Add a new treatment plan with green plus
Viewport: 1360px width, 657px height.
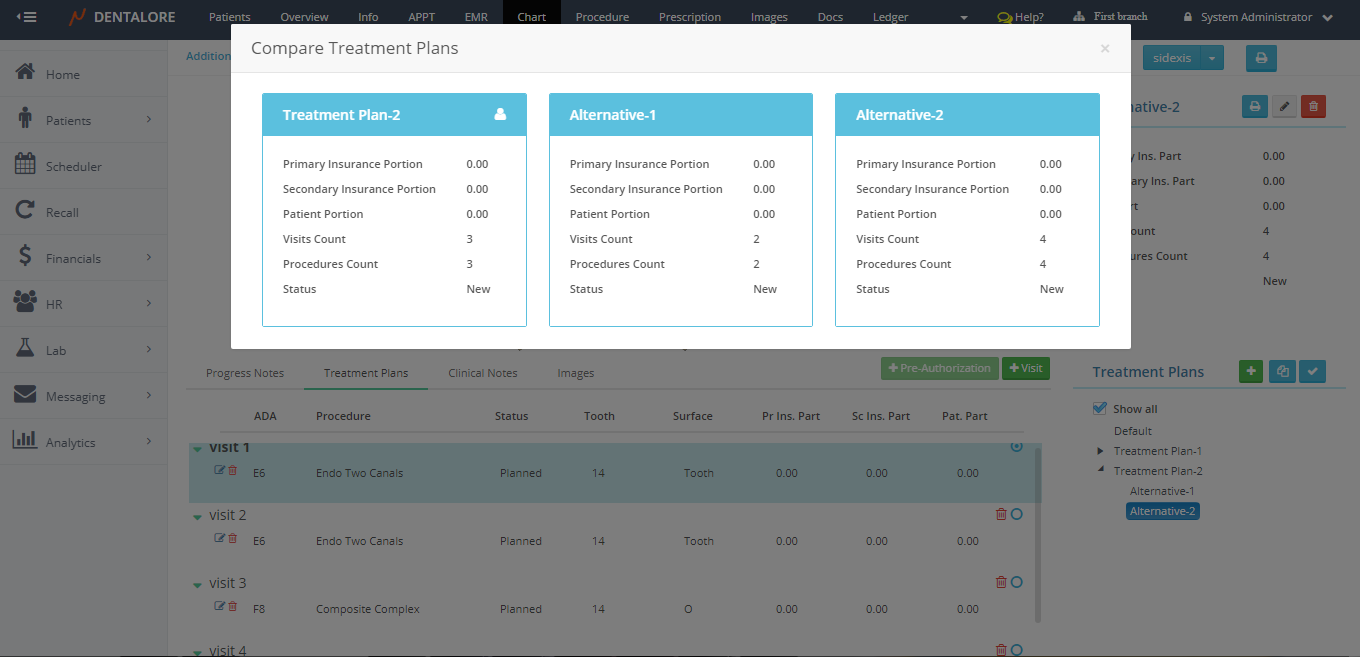tap(1250, 371)
